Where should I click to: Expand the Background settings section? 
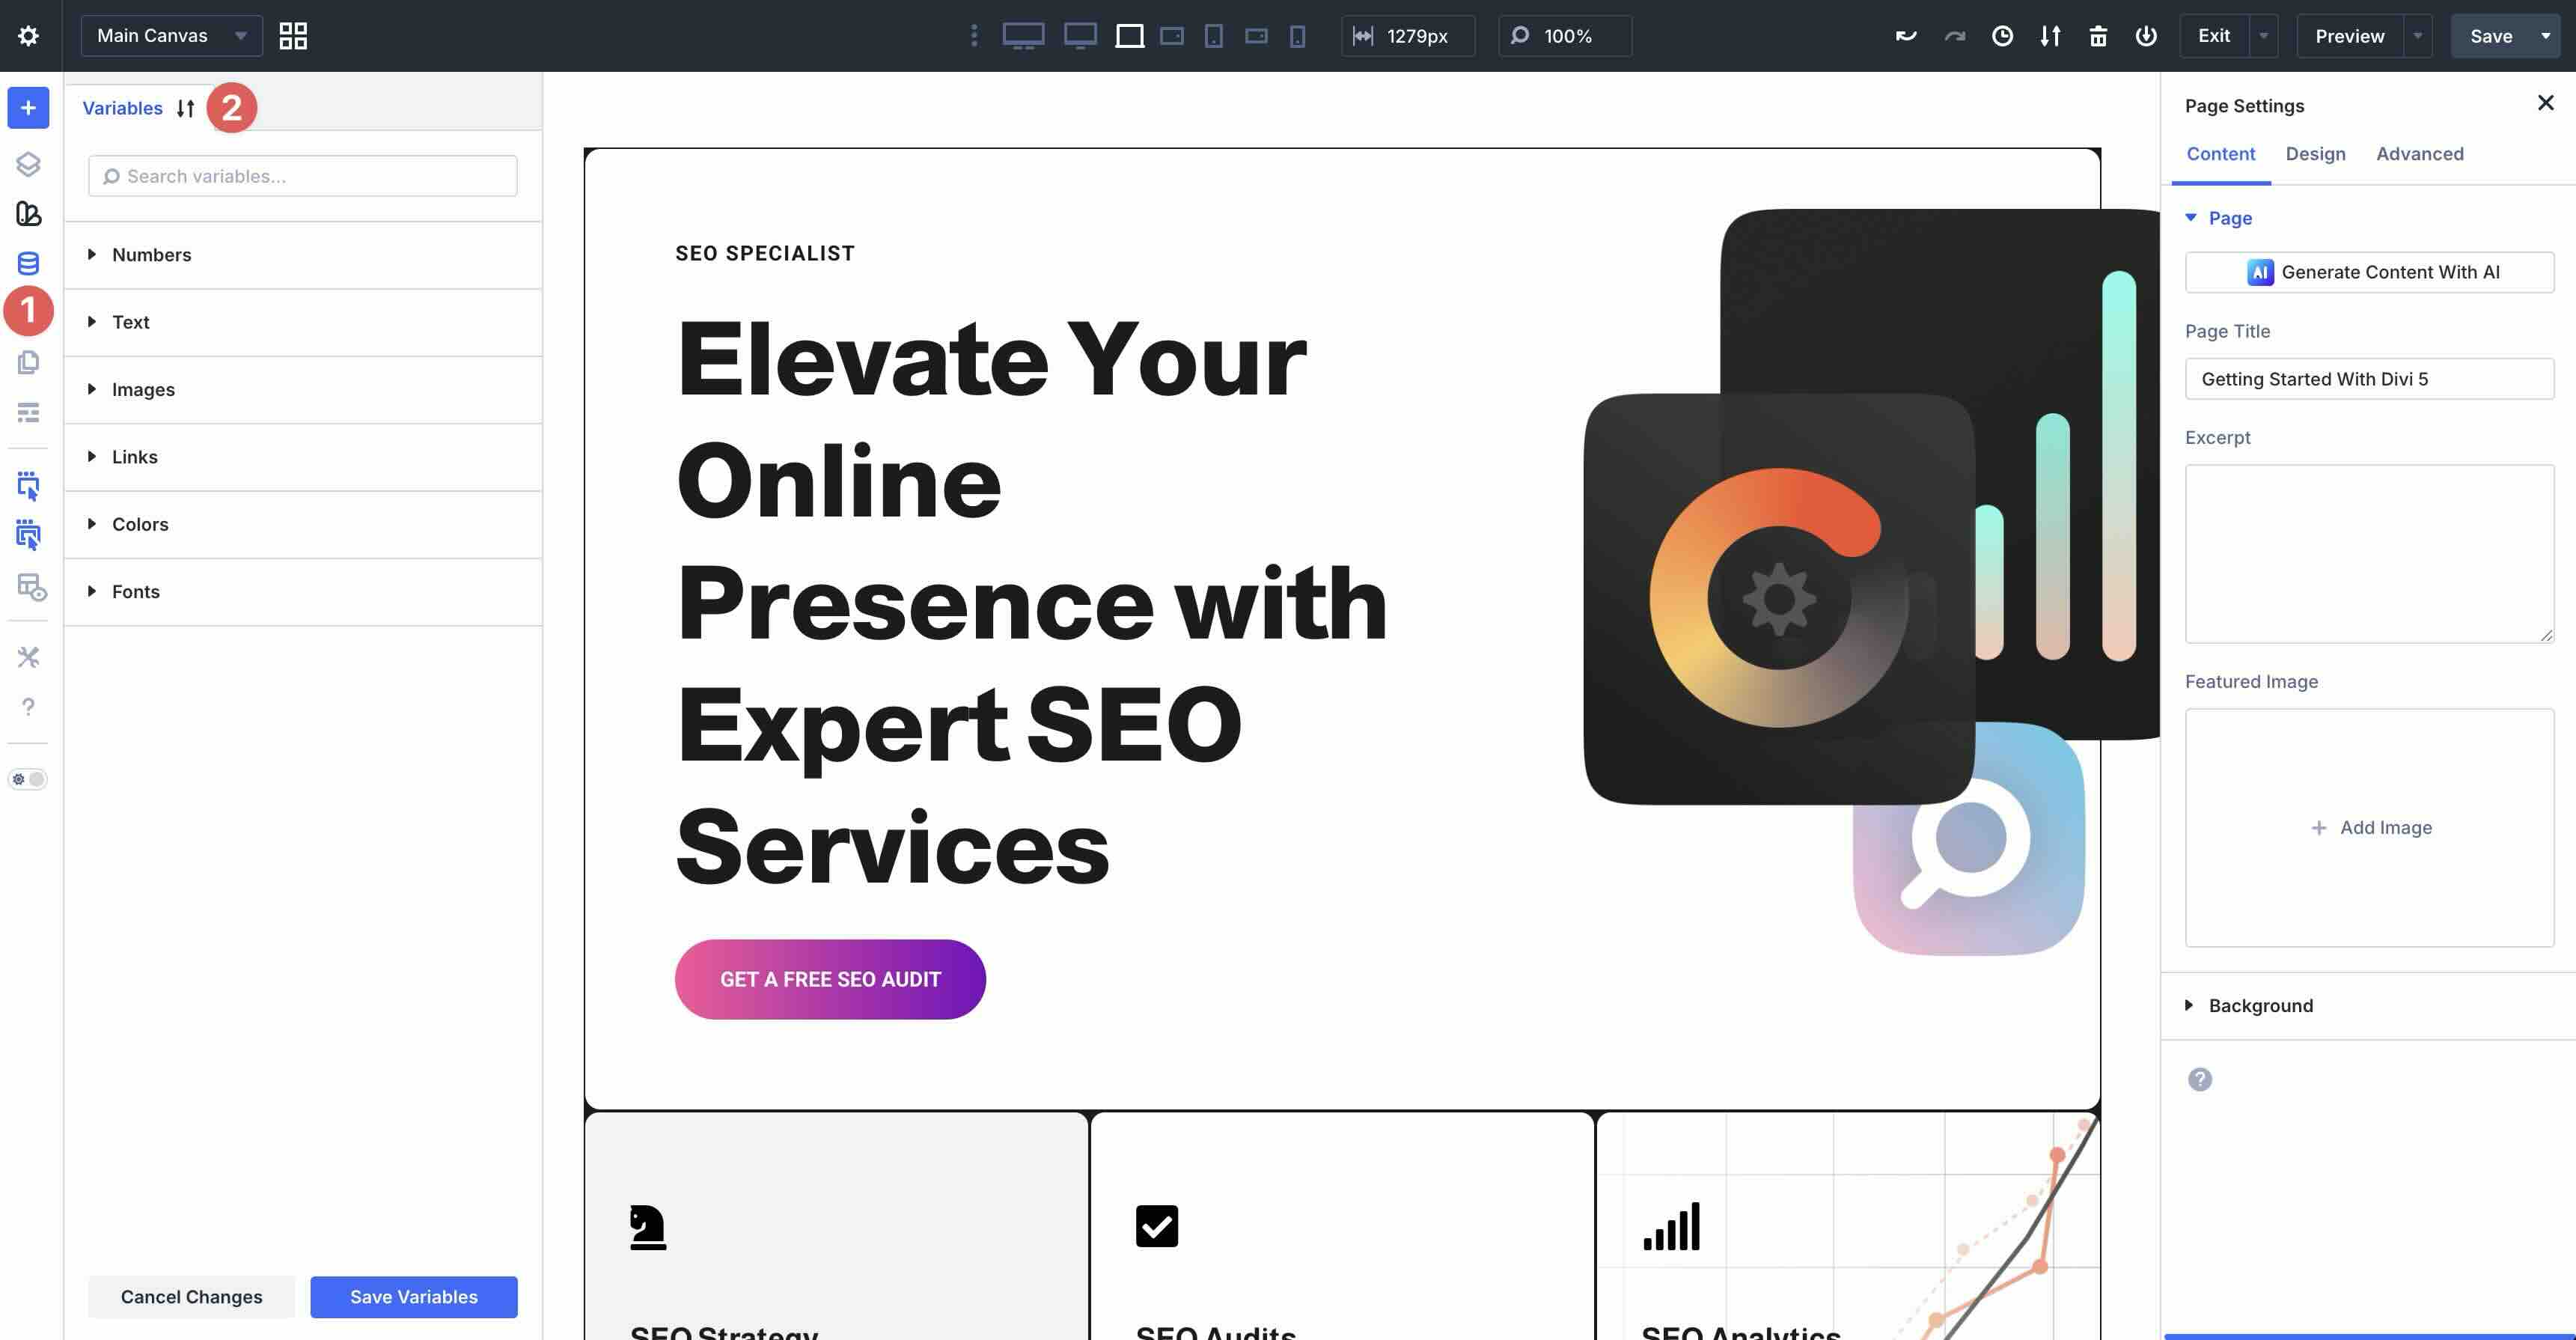pyautogui.click(x=2260, y=1005)
